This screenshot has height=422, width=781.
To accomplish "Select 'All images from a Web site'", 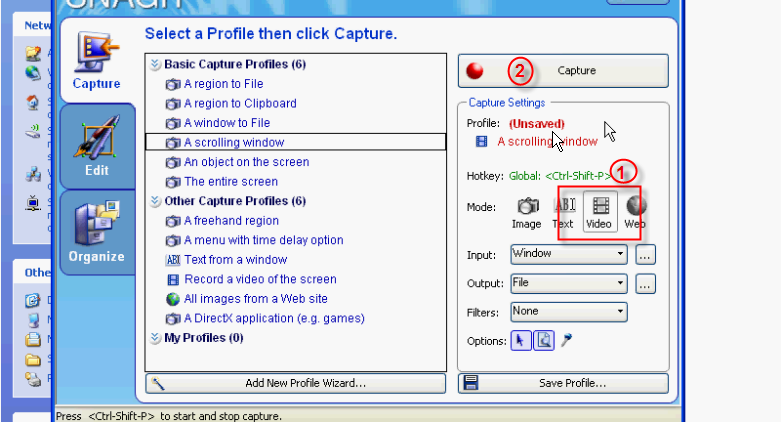I will click(x=256, y=298).
